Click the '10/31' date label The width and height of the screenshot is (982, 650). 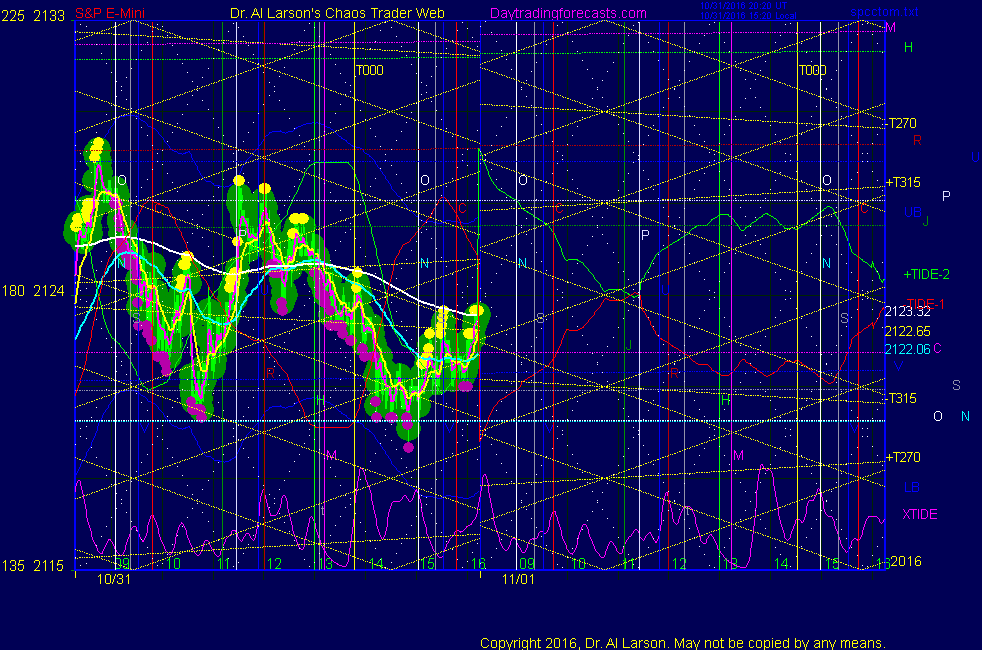(114, 579)
